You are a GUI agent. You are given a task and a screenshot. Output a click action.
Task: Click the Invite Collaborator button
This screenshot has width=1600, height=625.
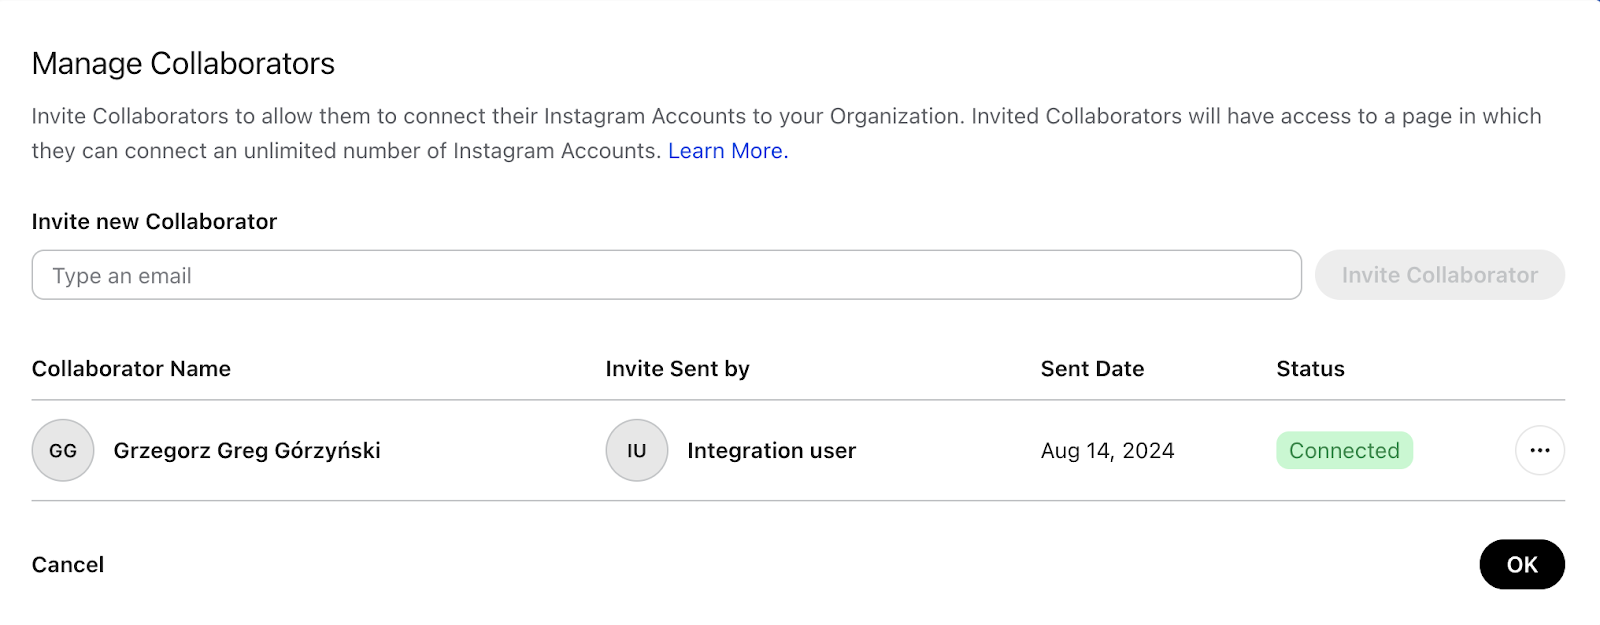[x=1440, y=275]
